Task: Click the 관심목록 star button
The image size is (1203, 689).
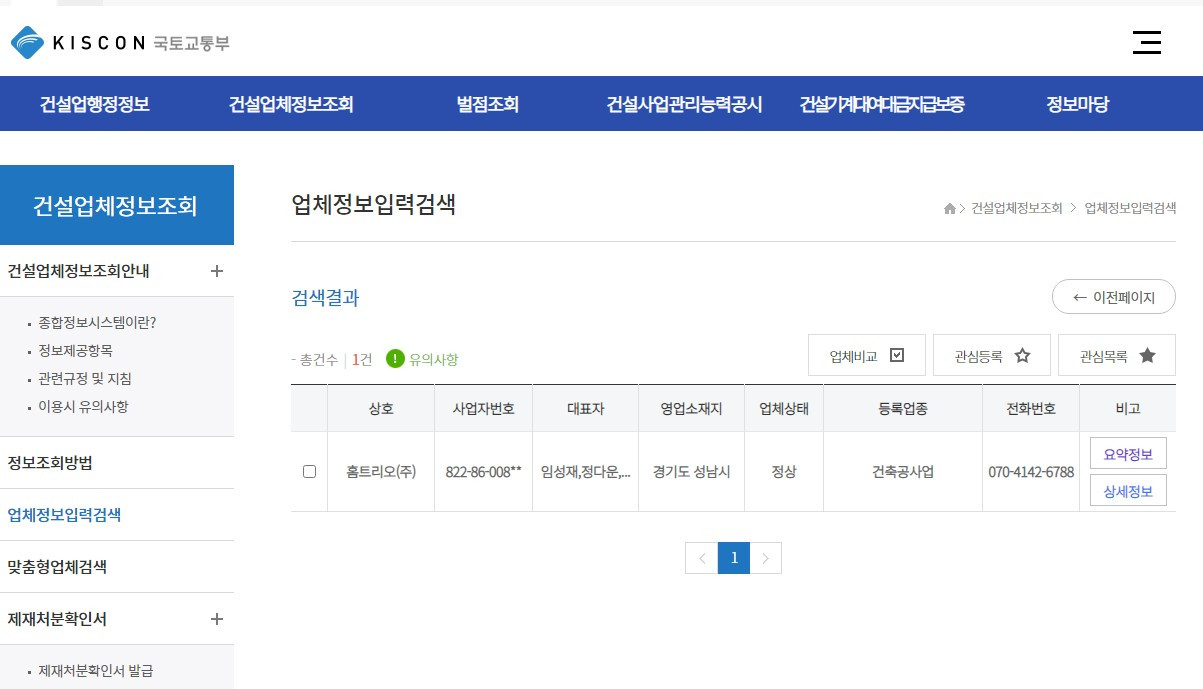Action: (1117, 355)
